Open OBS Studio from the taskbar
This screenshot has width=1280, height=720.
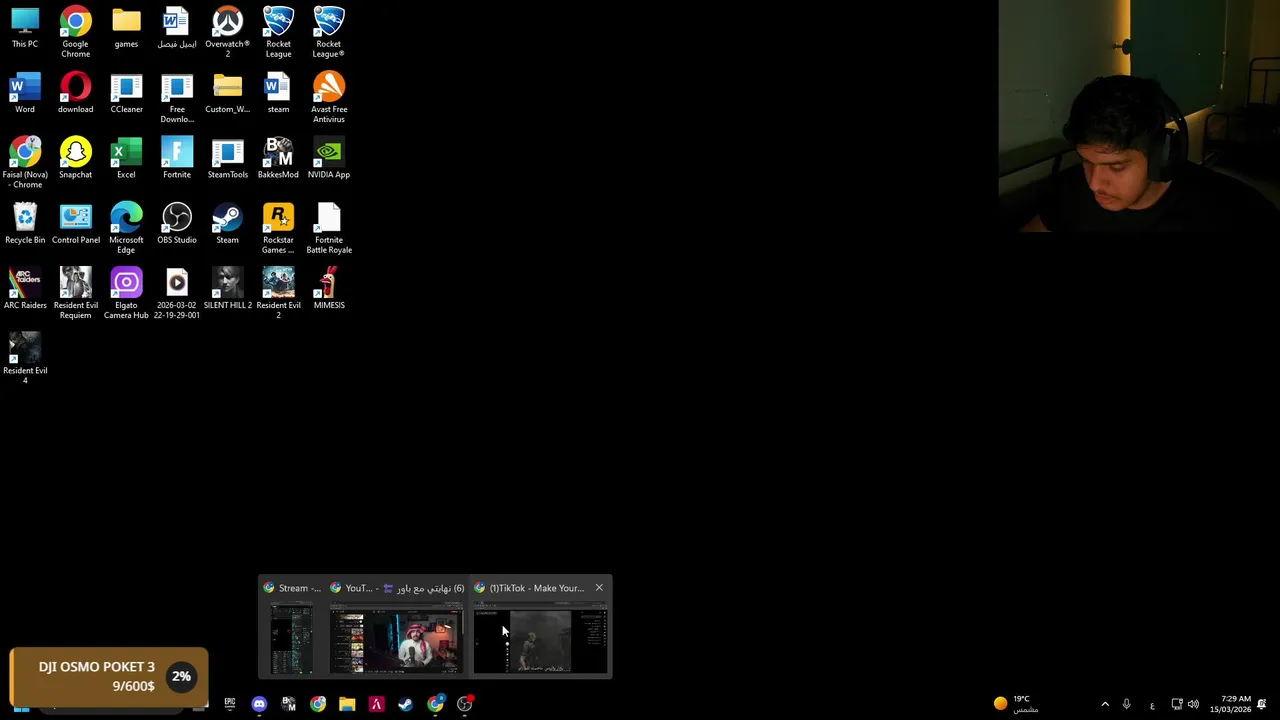[x=464, y=704]
